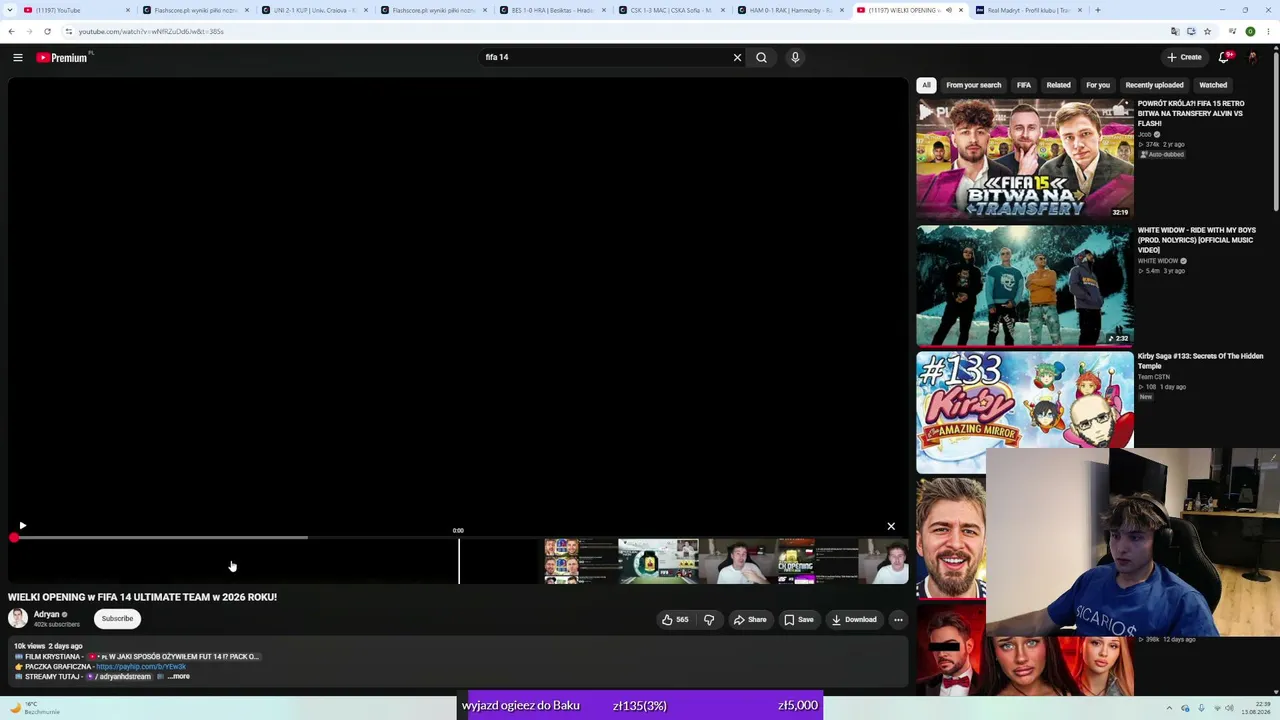The image size is (1280, 720).
Task: Switch to the HAM 0-1 RAK Hammarby tab
Action: [789, 10]
